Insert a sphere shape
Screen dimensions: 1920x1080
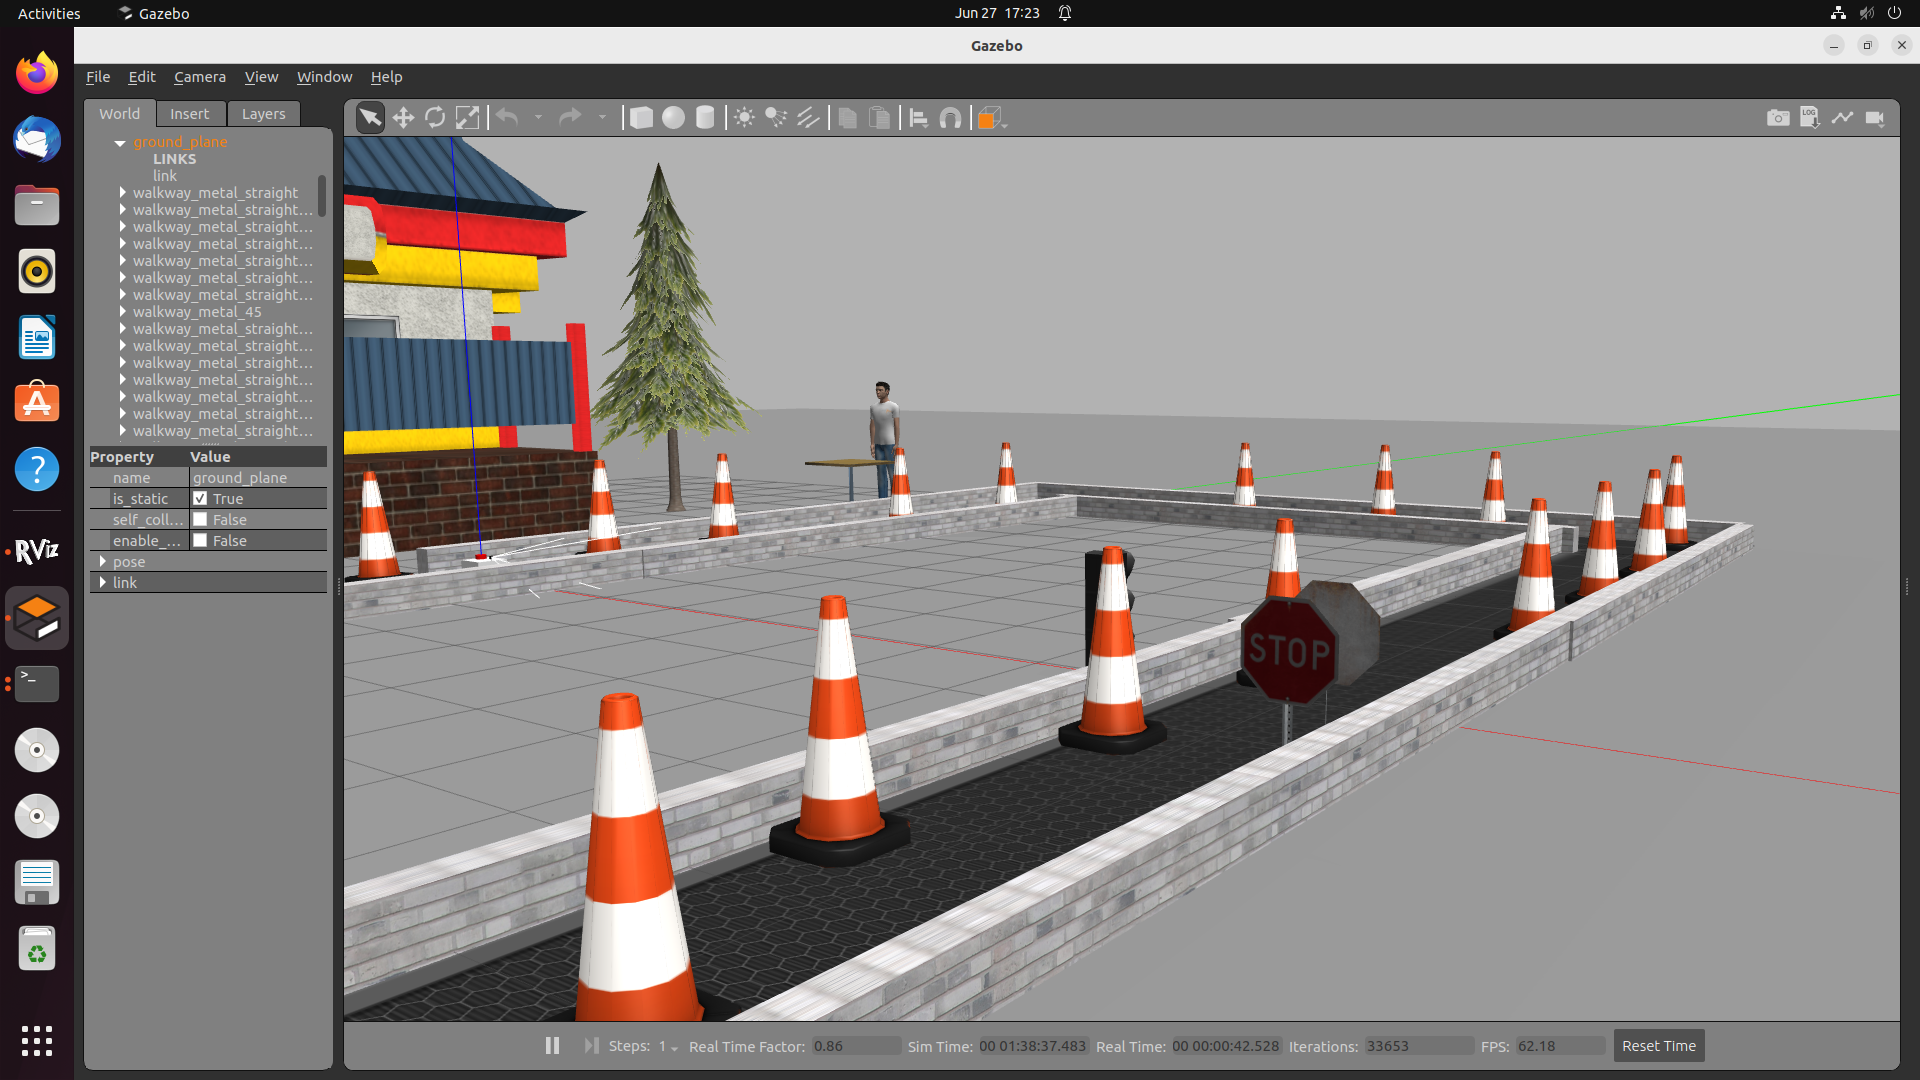click(x=673, y=117)
